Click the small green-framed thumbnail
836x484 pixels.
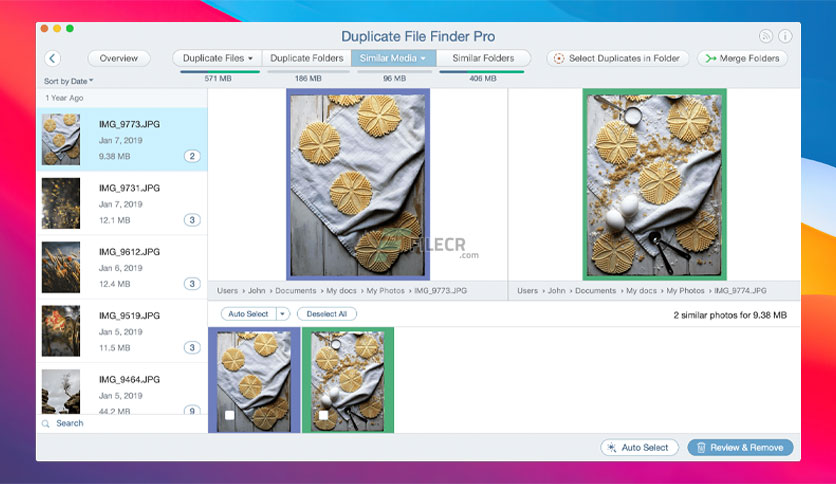(x=348, y=380)
